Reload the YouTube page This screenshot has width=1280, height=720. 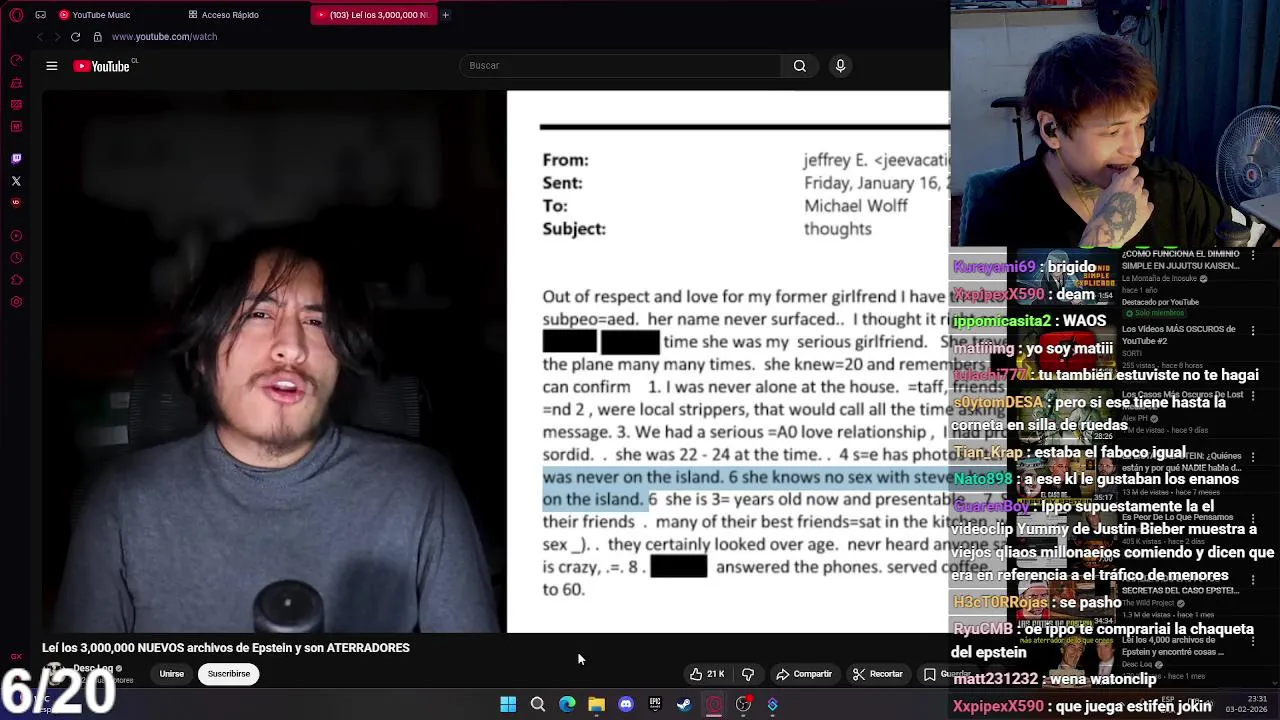75,37
